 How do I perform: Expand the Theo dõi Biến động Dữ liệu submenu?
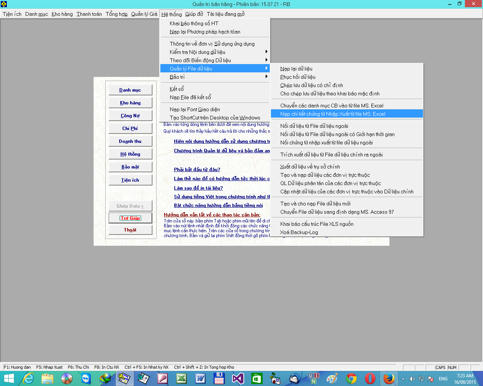[215, 60]
